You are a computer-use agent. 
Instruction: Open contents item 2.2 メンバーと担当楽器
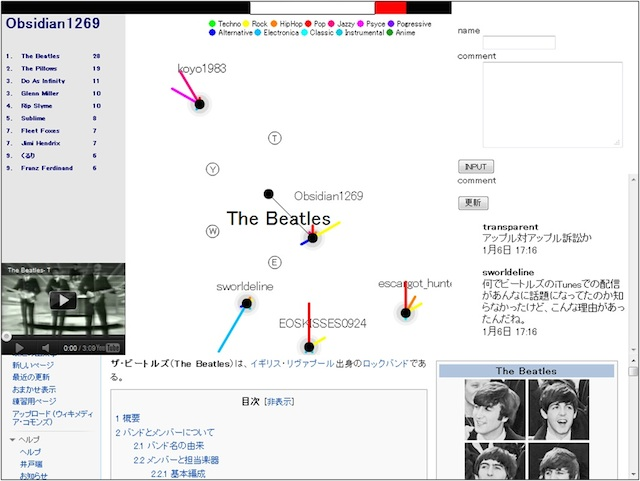176,460
